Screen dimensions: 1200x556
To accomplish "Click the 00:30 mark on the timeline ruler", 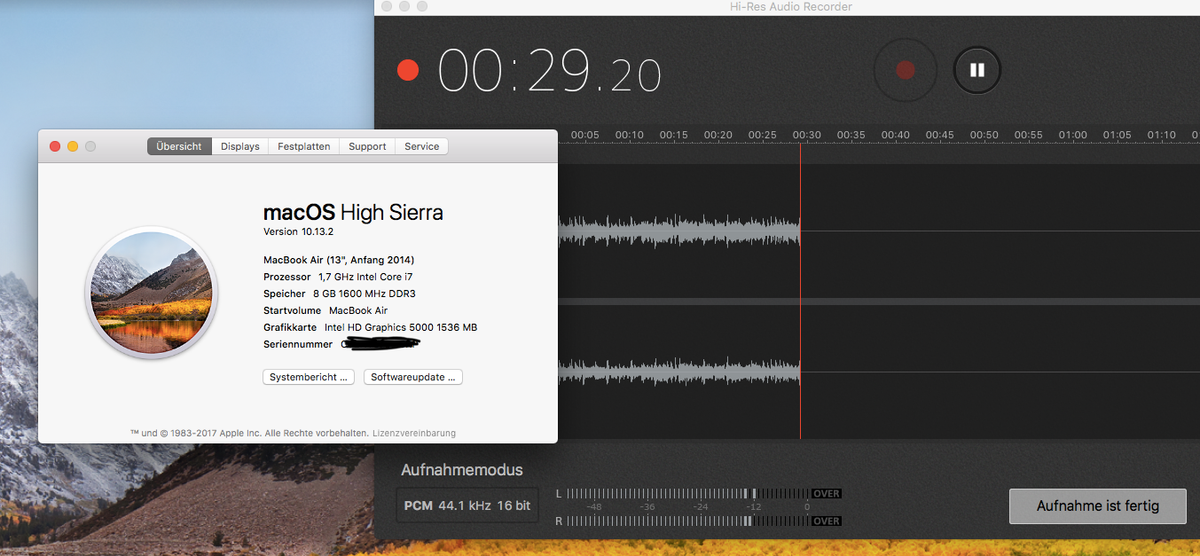I will 806,135.
